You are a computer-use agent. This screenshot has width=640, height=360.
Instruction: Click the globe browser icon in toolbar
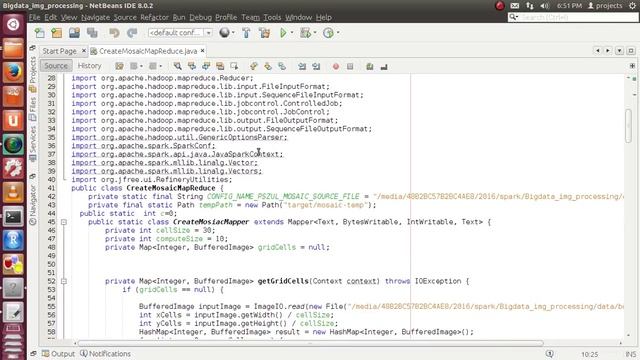coord(224,33)
